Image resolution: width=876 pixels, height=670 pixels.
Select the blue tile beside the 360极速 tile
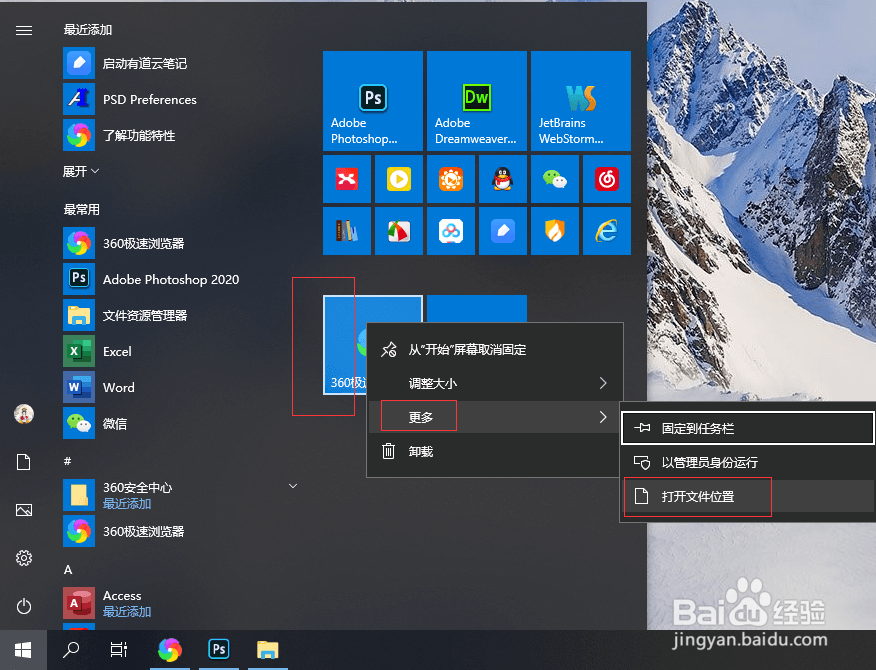point(477,308)
